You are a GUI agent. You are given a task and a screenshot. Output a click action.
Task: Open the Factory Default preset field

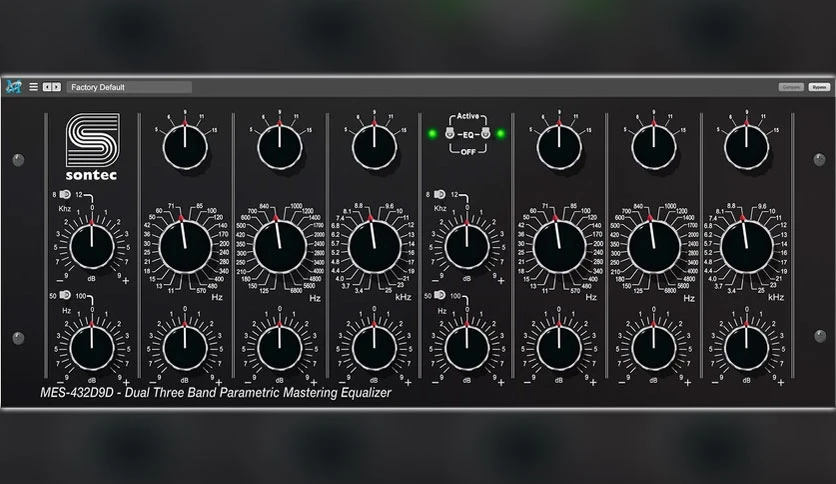pos(129,87)
